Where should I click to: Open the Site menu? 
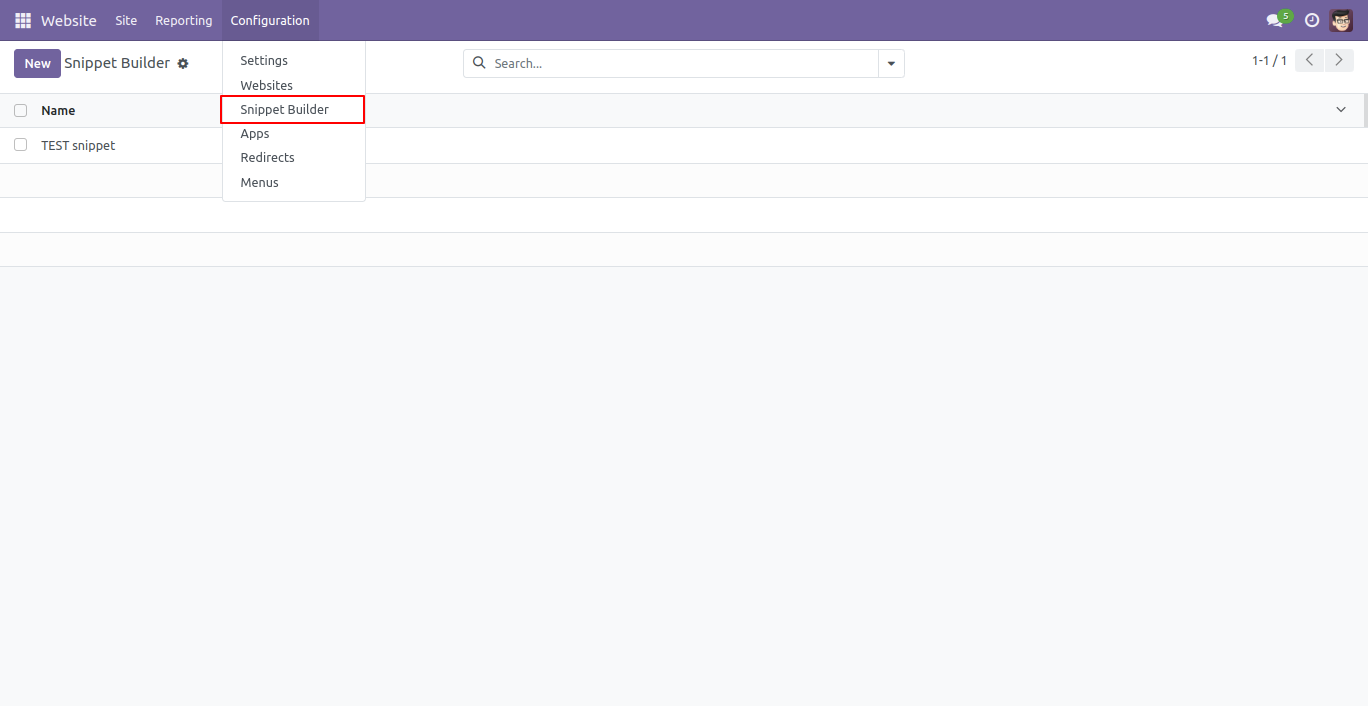tap(126, 20)
